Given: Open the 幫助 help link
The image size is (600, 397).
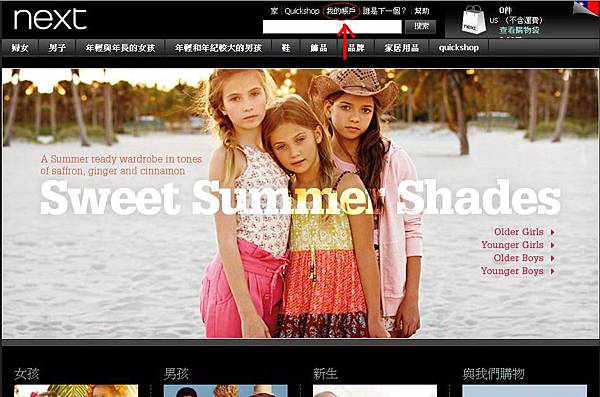Looking at the screenshot, I should pyautogui.click(x=422, y=11).
